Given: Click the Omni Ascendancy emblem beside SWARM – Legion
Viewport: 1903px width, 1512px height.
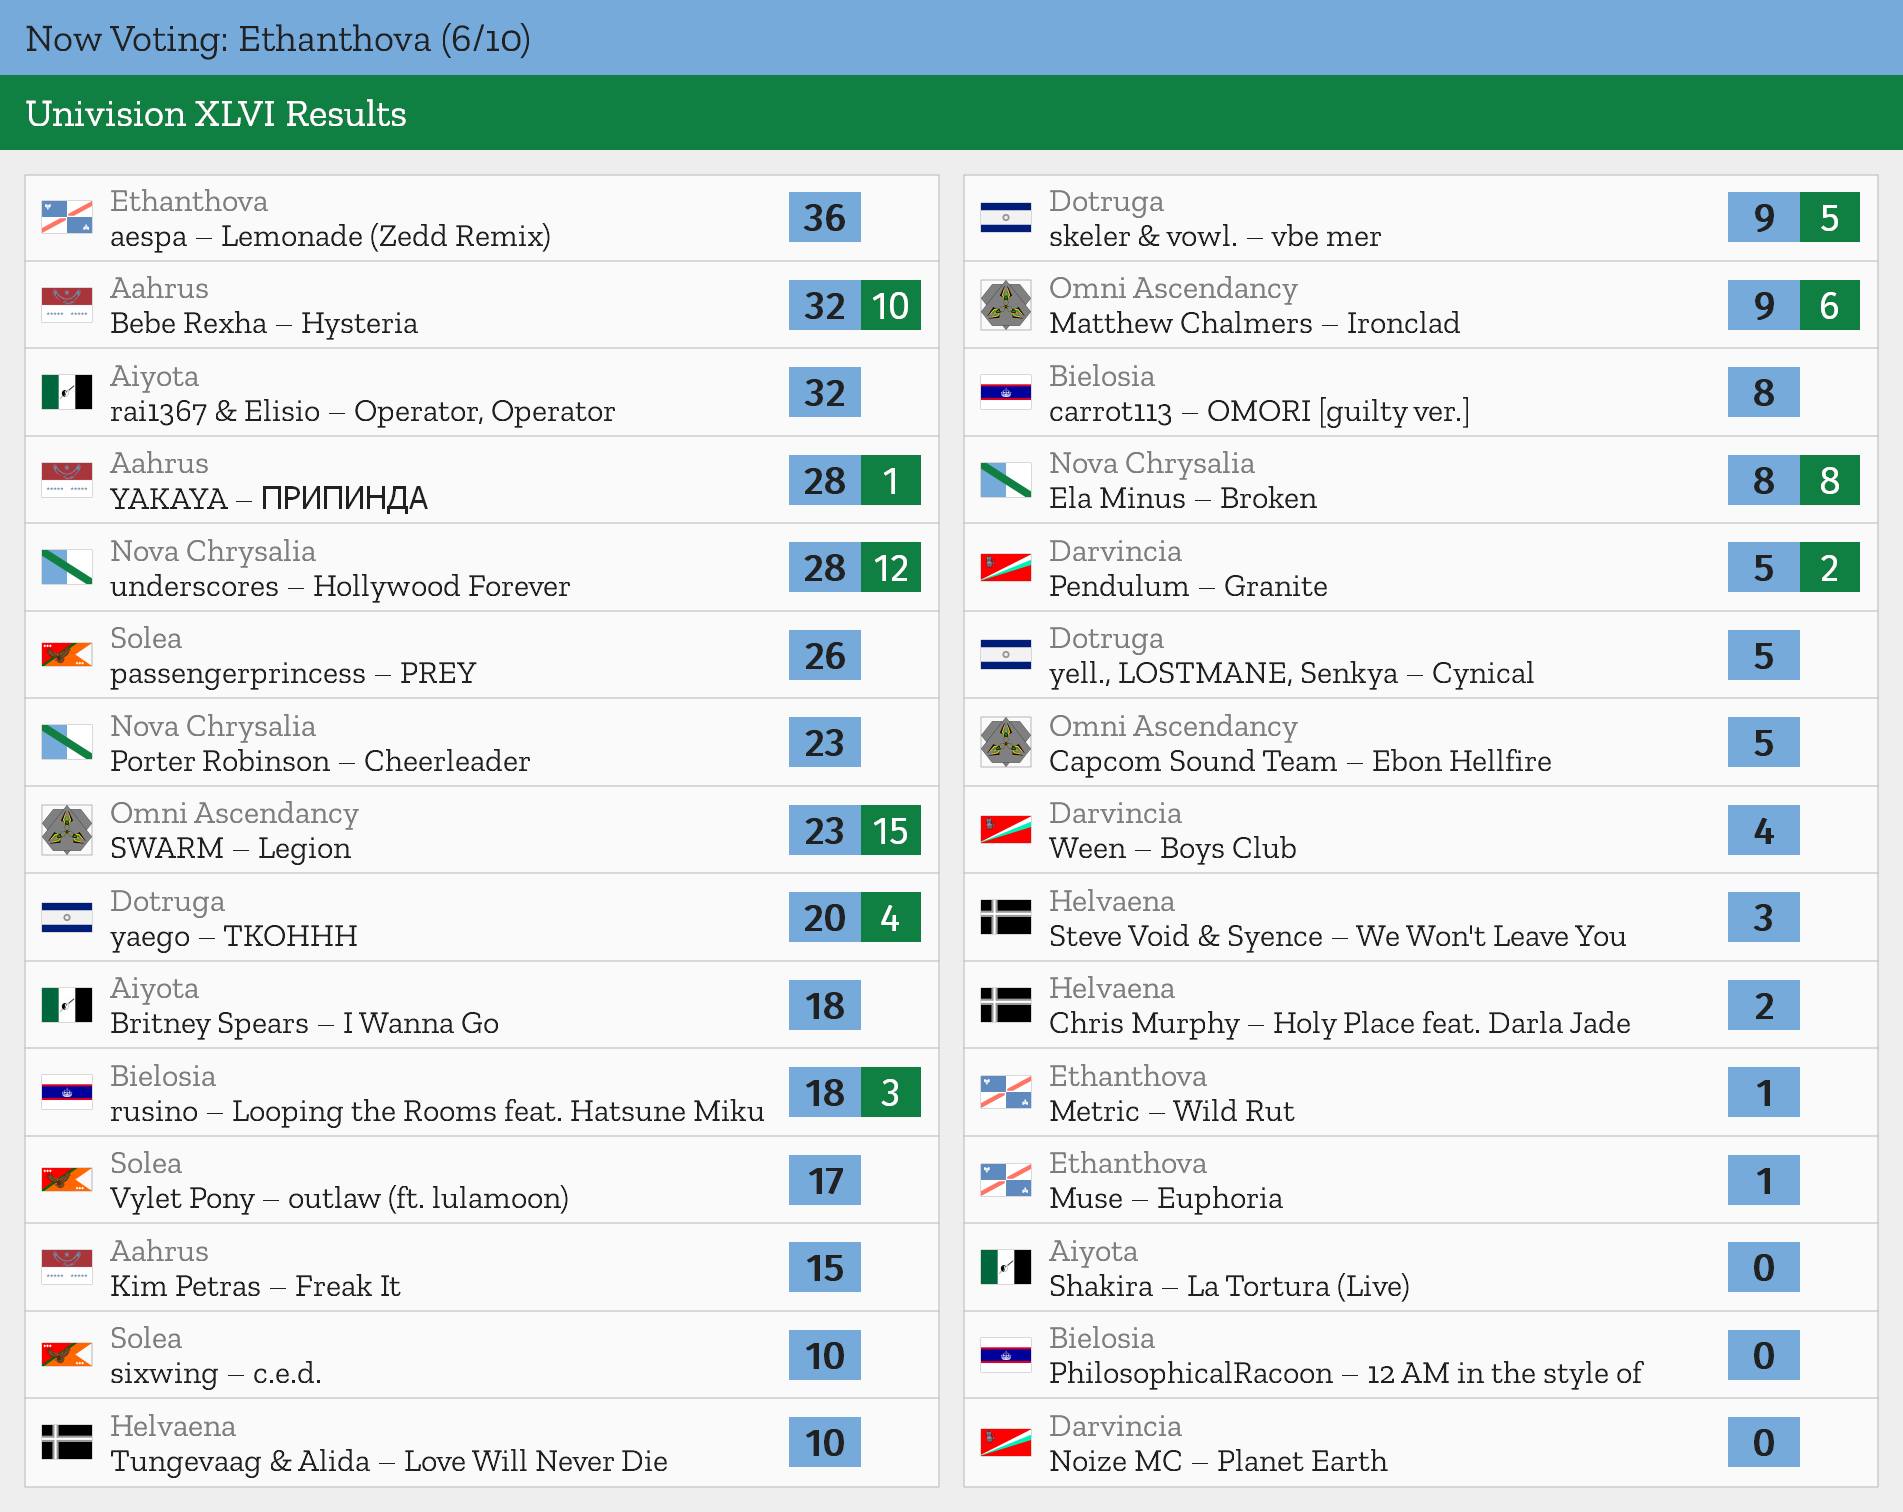Looking at the screenshot, I should [x=67, y=830].
